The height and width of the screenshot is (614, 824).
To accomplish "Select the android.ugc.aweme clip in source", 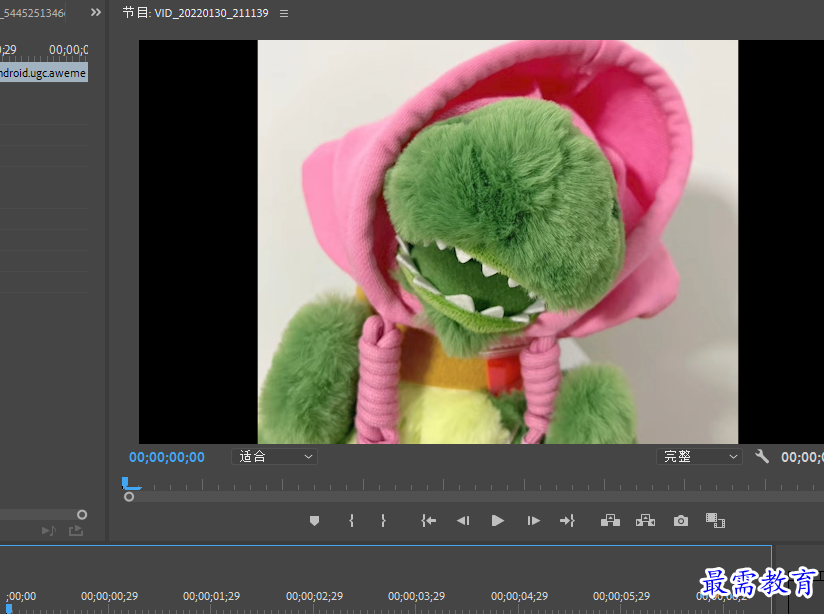I will click(x=44, y=73).
